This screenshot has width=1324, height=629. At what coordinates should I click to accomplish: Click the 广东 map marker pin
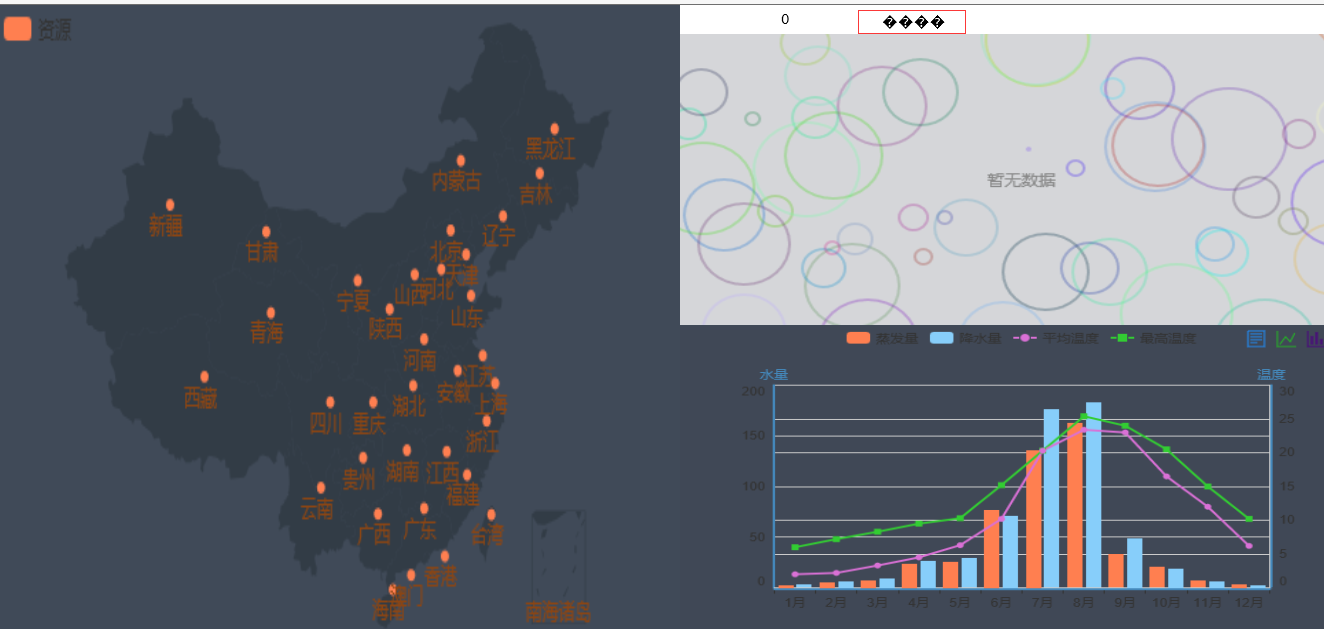[x=424, y=509]
